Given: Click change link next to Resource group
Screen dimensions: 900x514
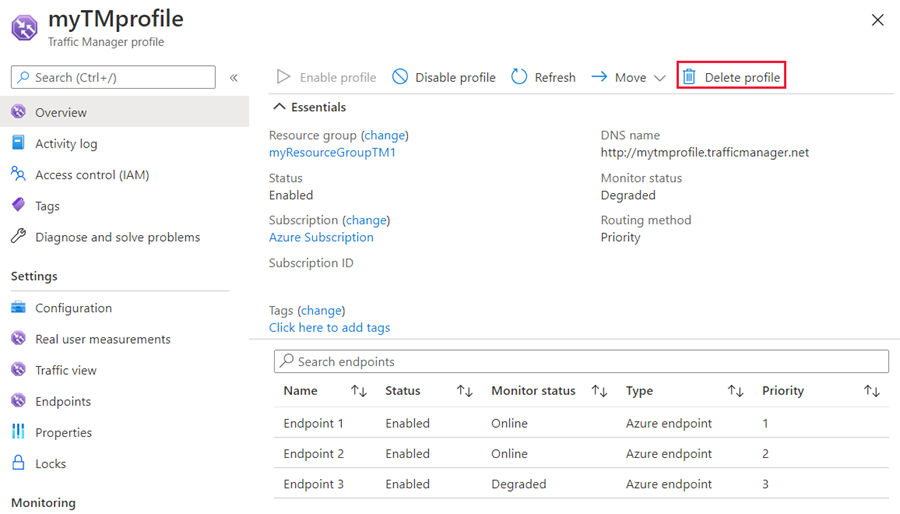Looking at the screenshot, I should [385, 135].
